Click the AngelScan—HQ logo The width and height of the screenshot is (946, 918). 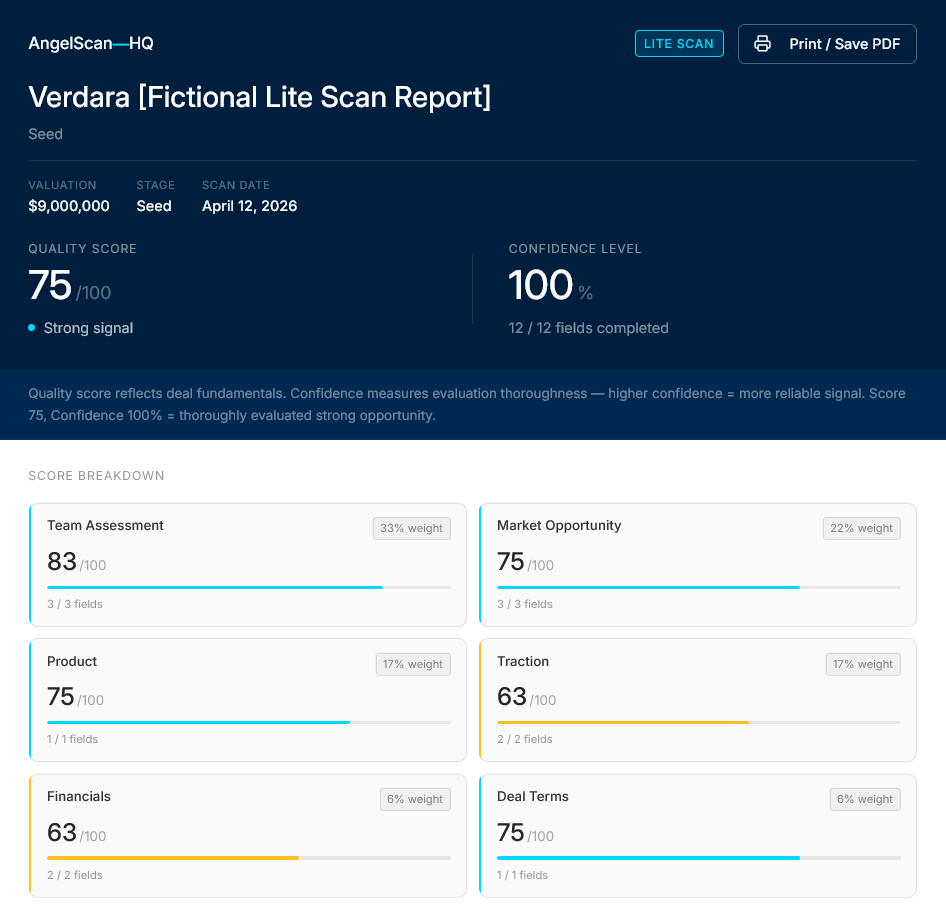coord(91,43)
